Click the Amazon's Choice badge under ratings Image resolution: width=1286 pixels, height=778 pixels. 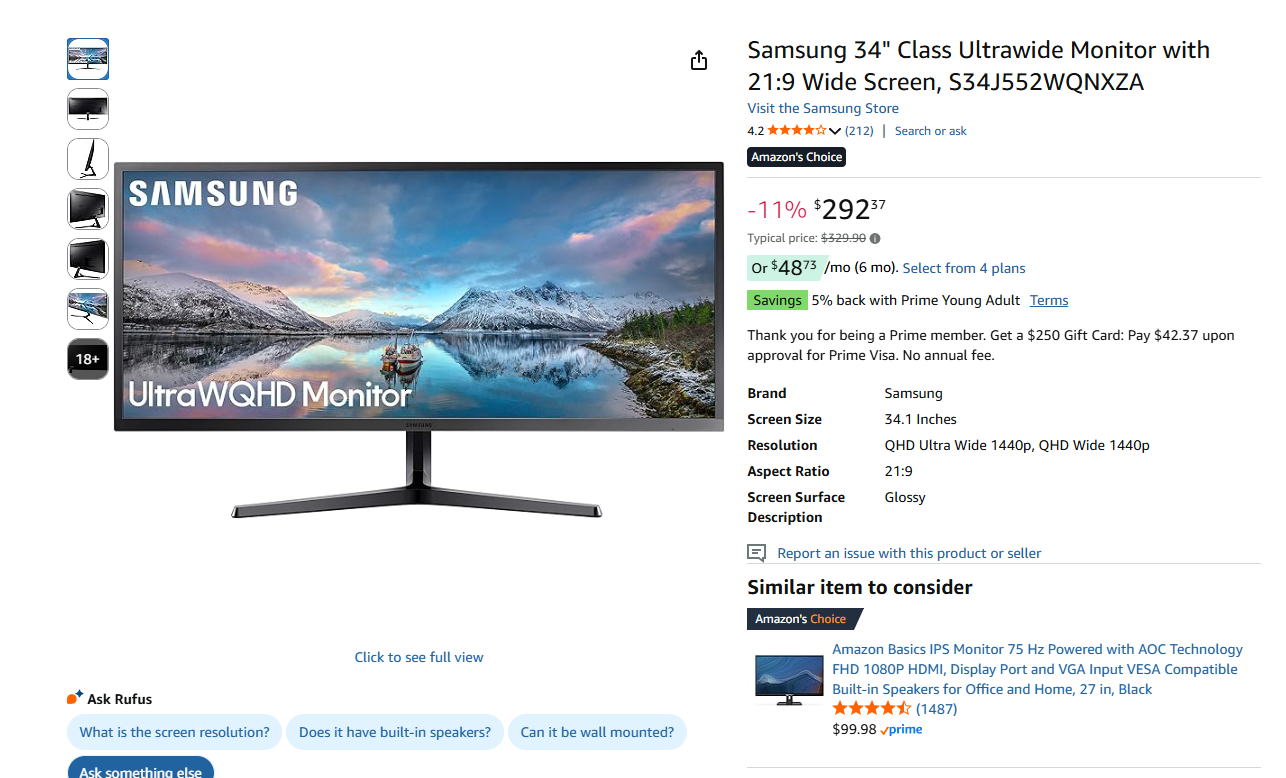(x=797, y=157)
